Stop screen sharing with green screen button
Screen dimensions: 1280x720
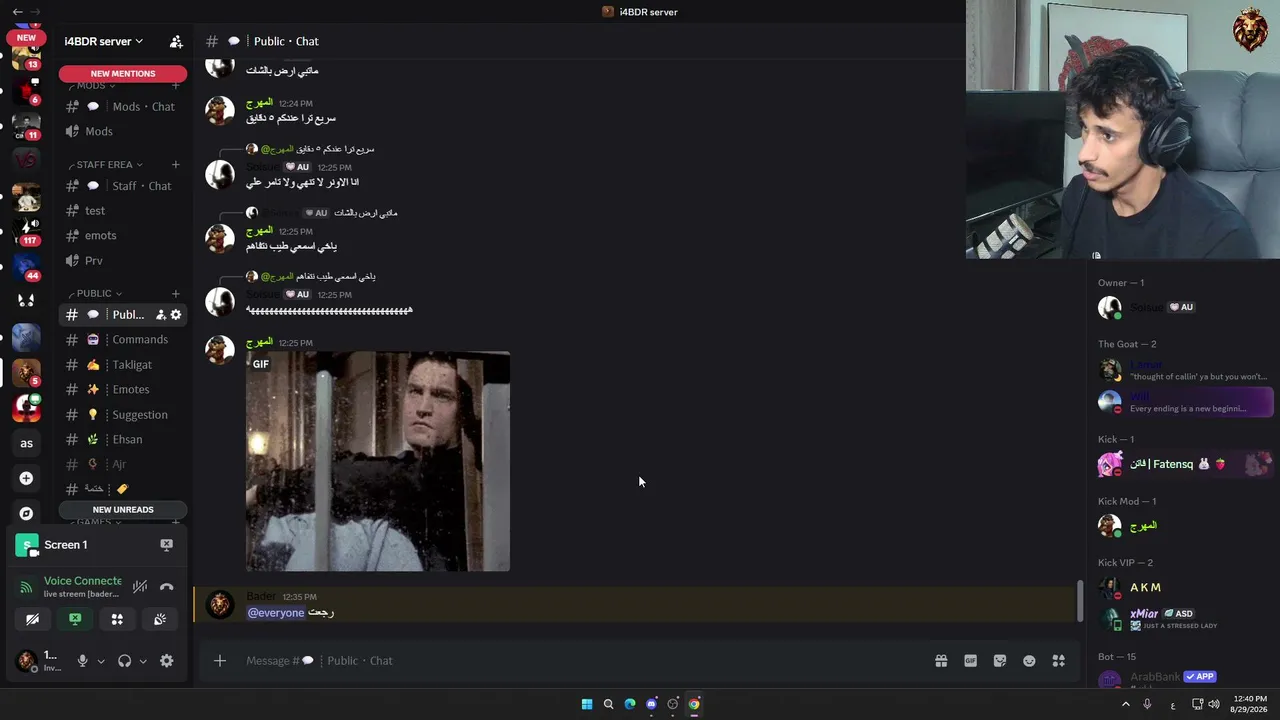[x=75, y=619]
